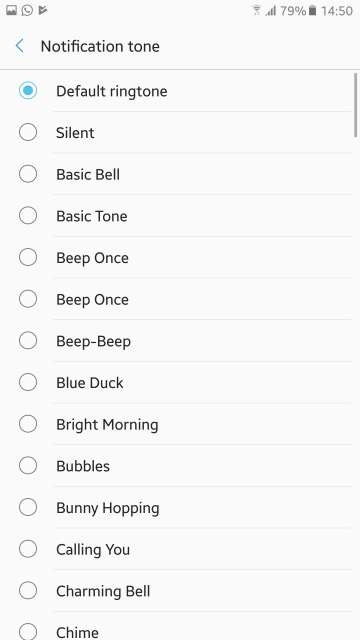Choose the Bubbles radio button

click(28, 465)
